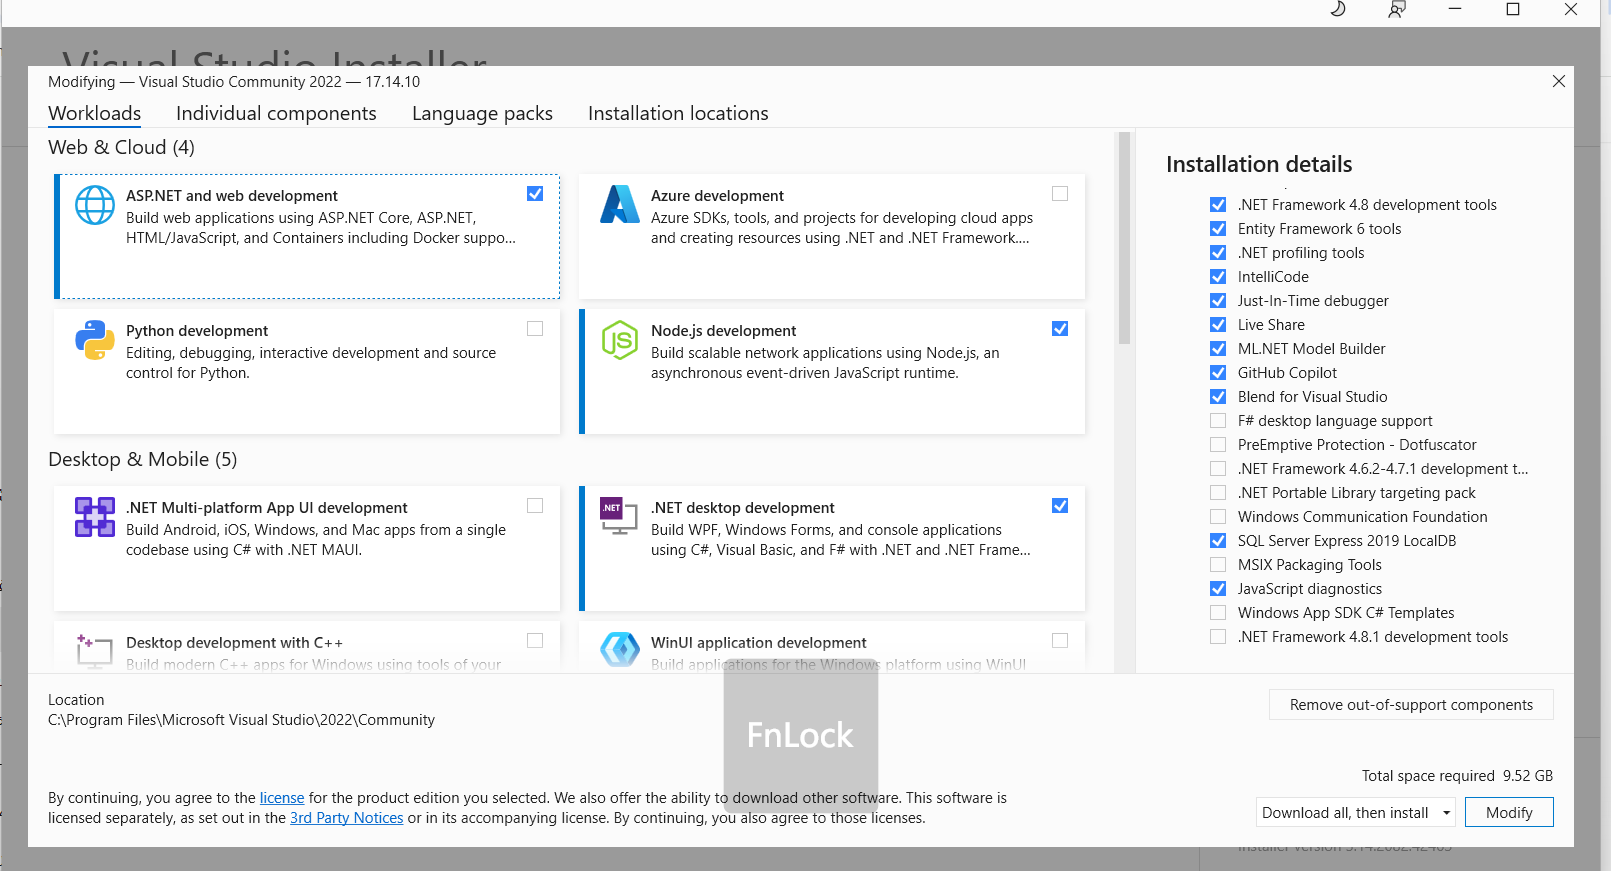This screenshot has width=1611, height=871.
Task: Toggle the dark theme moon icon
Action: pos(1338,9)
